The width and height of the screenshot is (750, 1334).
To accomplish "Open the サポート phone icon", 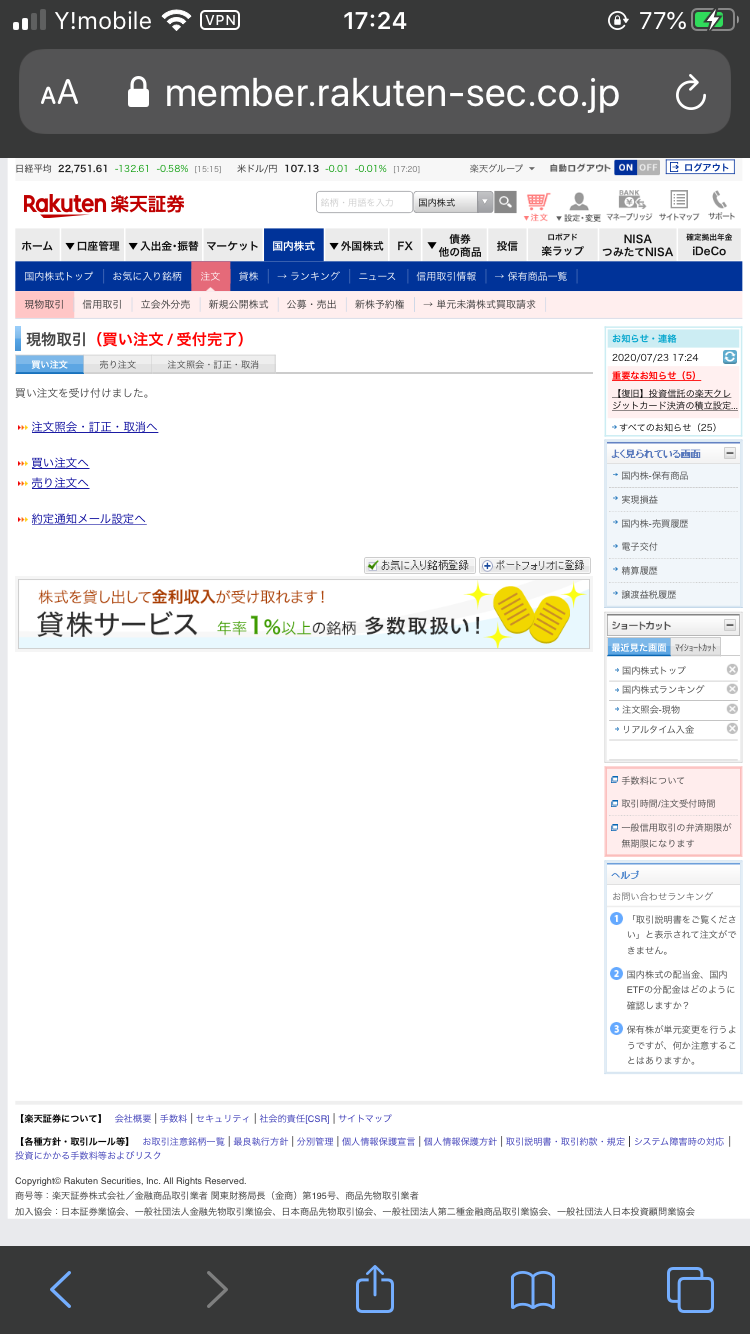I will pos(721,206).
